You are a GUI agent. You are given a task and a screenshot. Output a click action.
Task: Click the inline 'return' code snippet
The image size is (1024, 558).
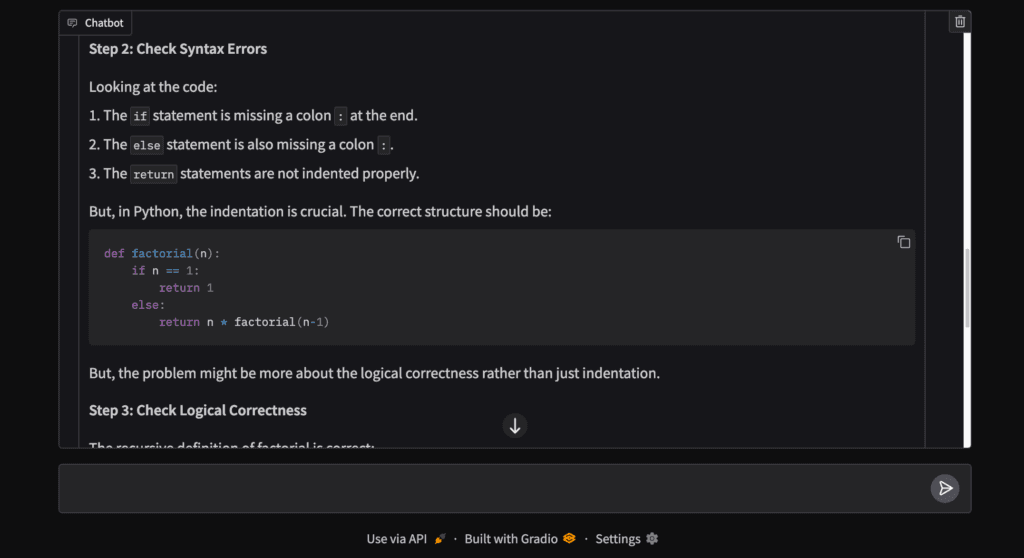[x=153, y=174]
